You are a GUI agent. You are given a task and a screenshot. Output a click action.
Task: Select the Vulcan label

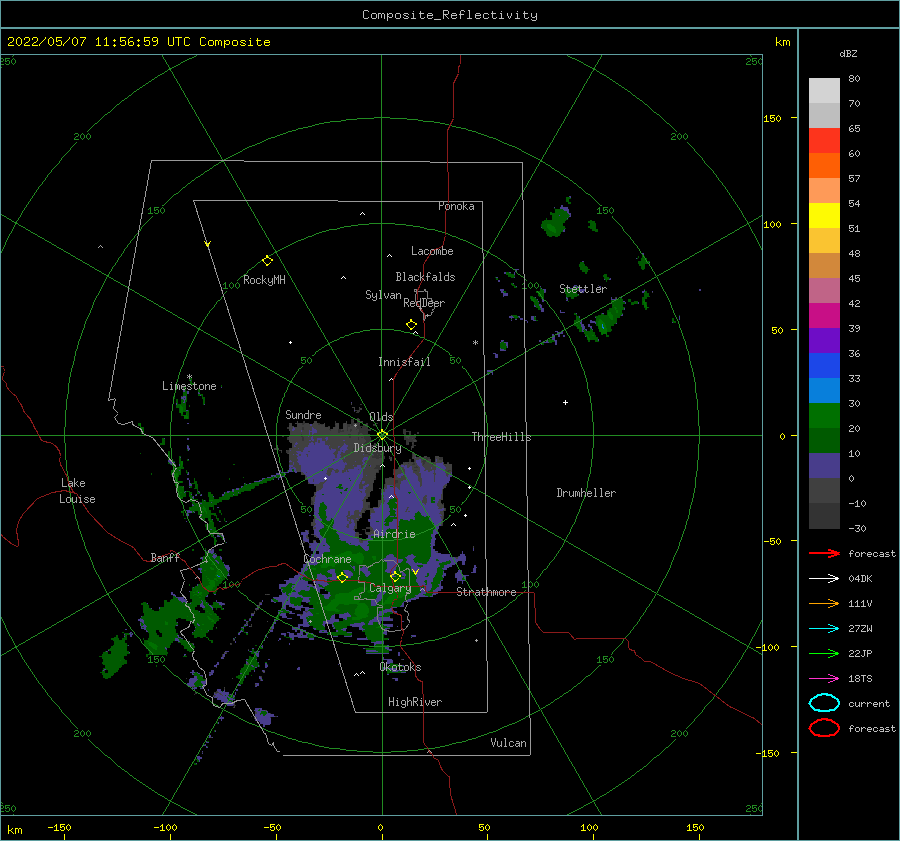[x=509, y=743]
